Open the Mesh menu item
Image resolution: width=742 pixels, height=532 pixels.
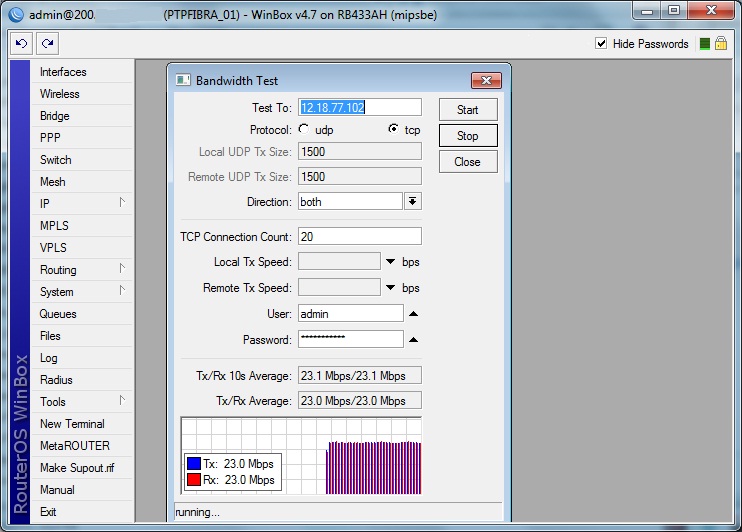tap(81, 182)
